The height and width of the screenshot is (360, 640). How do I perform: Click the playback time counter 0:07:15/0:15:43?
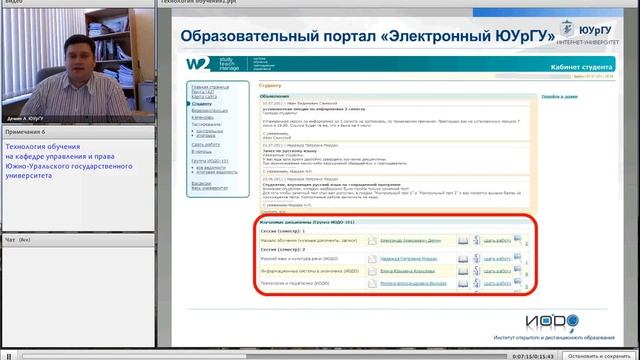tap(533, 356)
